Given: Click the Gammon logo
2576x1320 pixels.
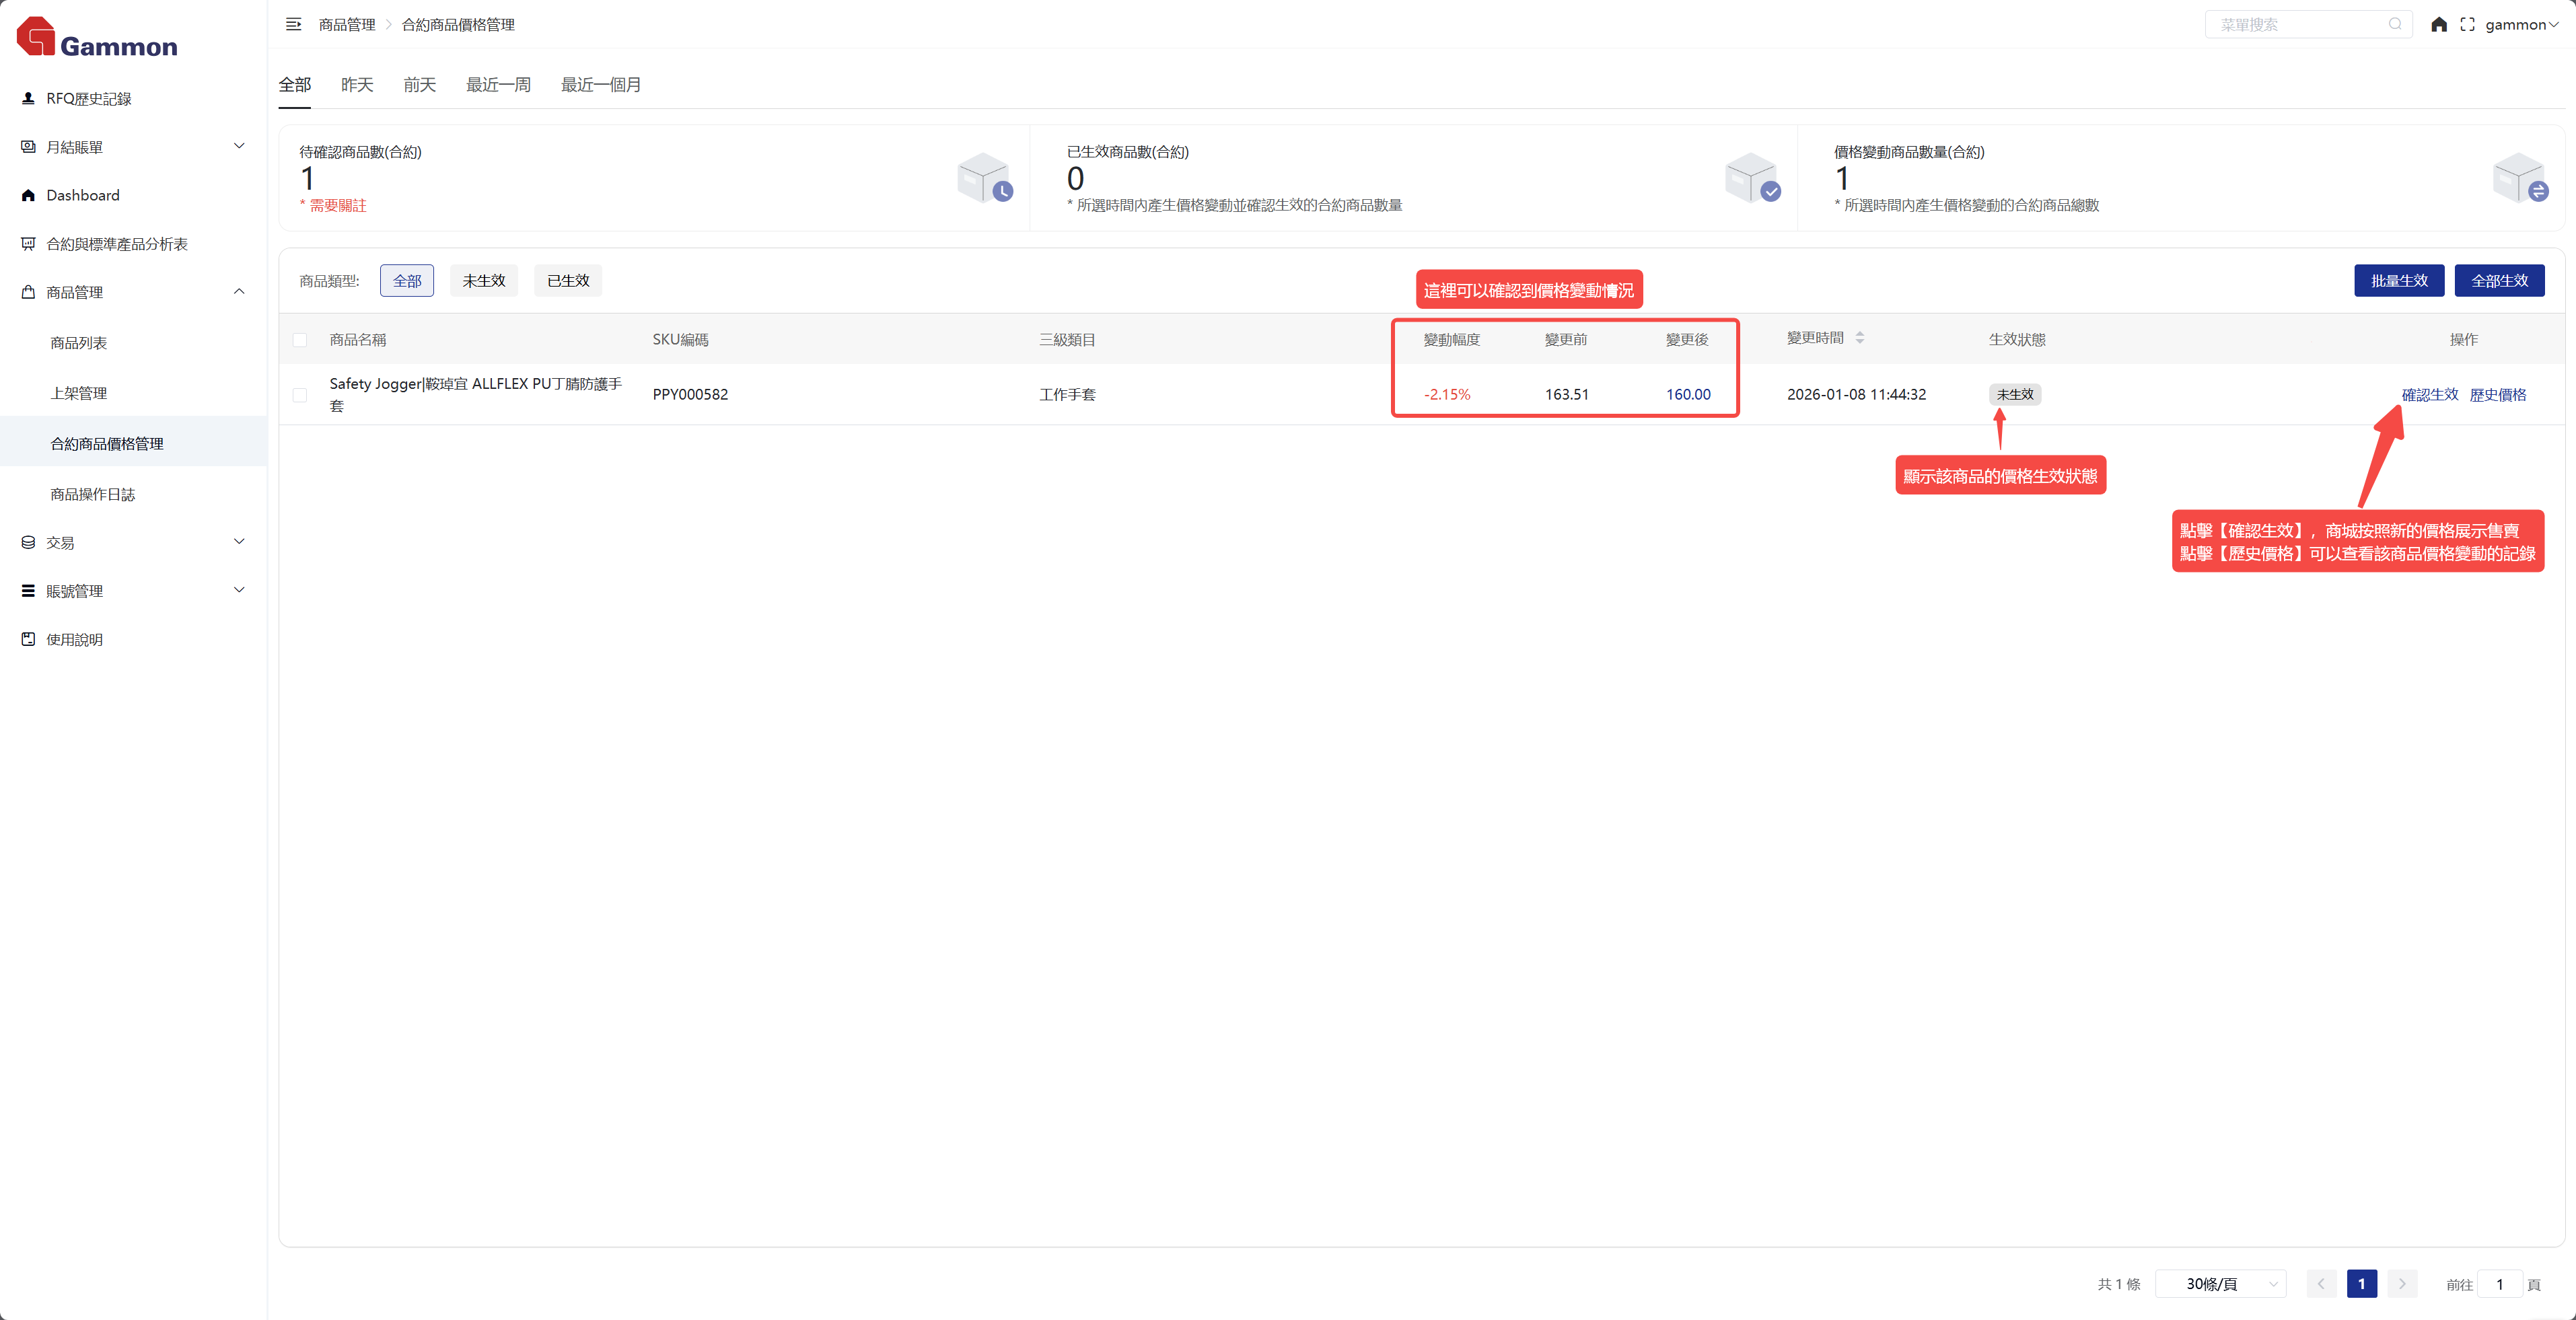Looking at the screenshot, I should point(97,38).
